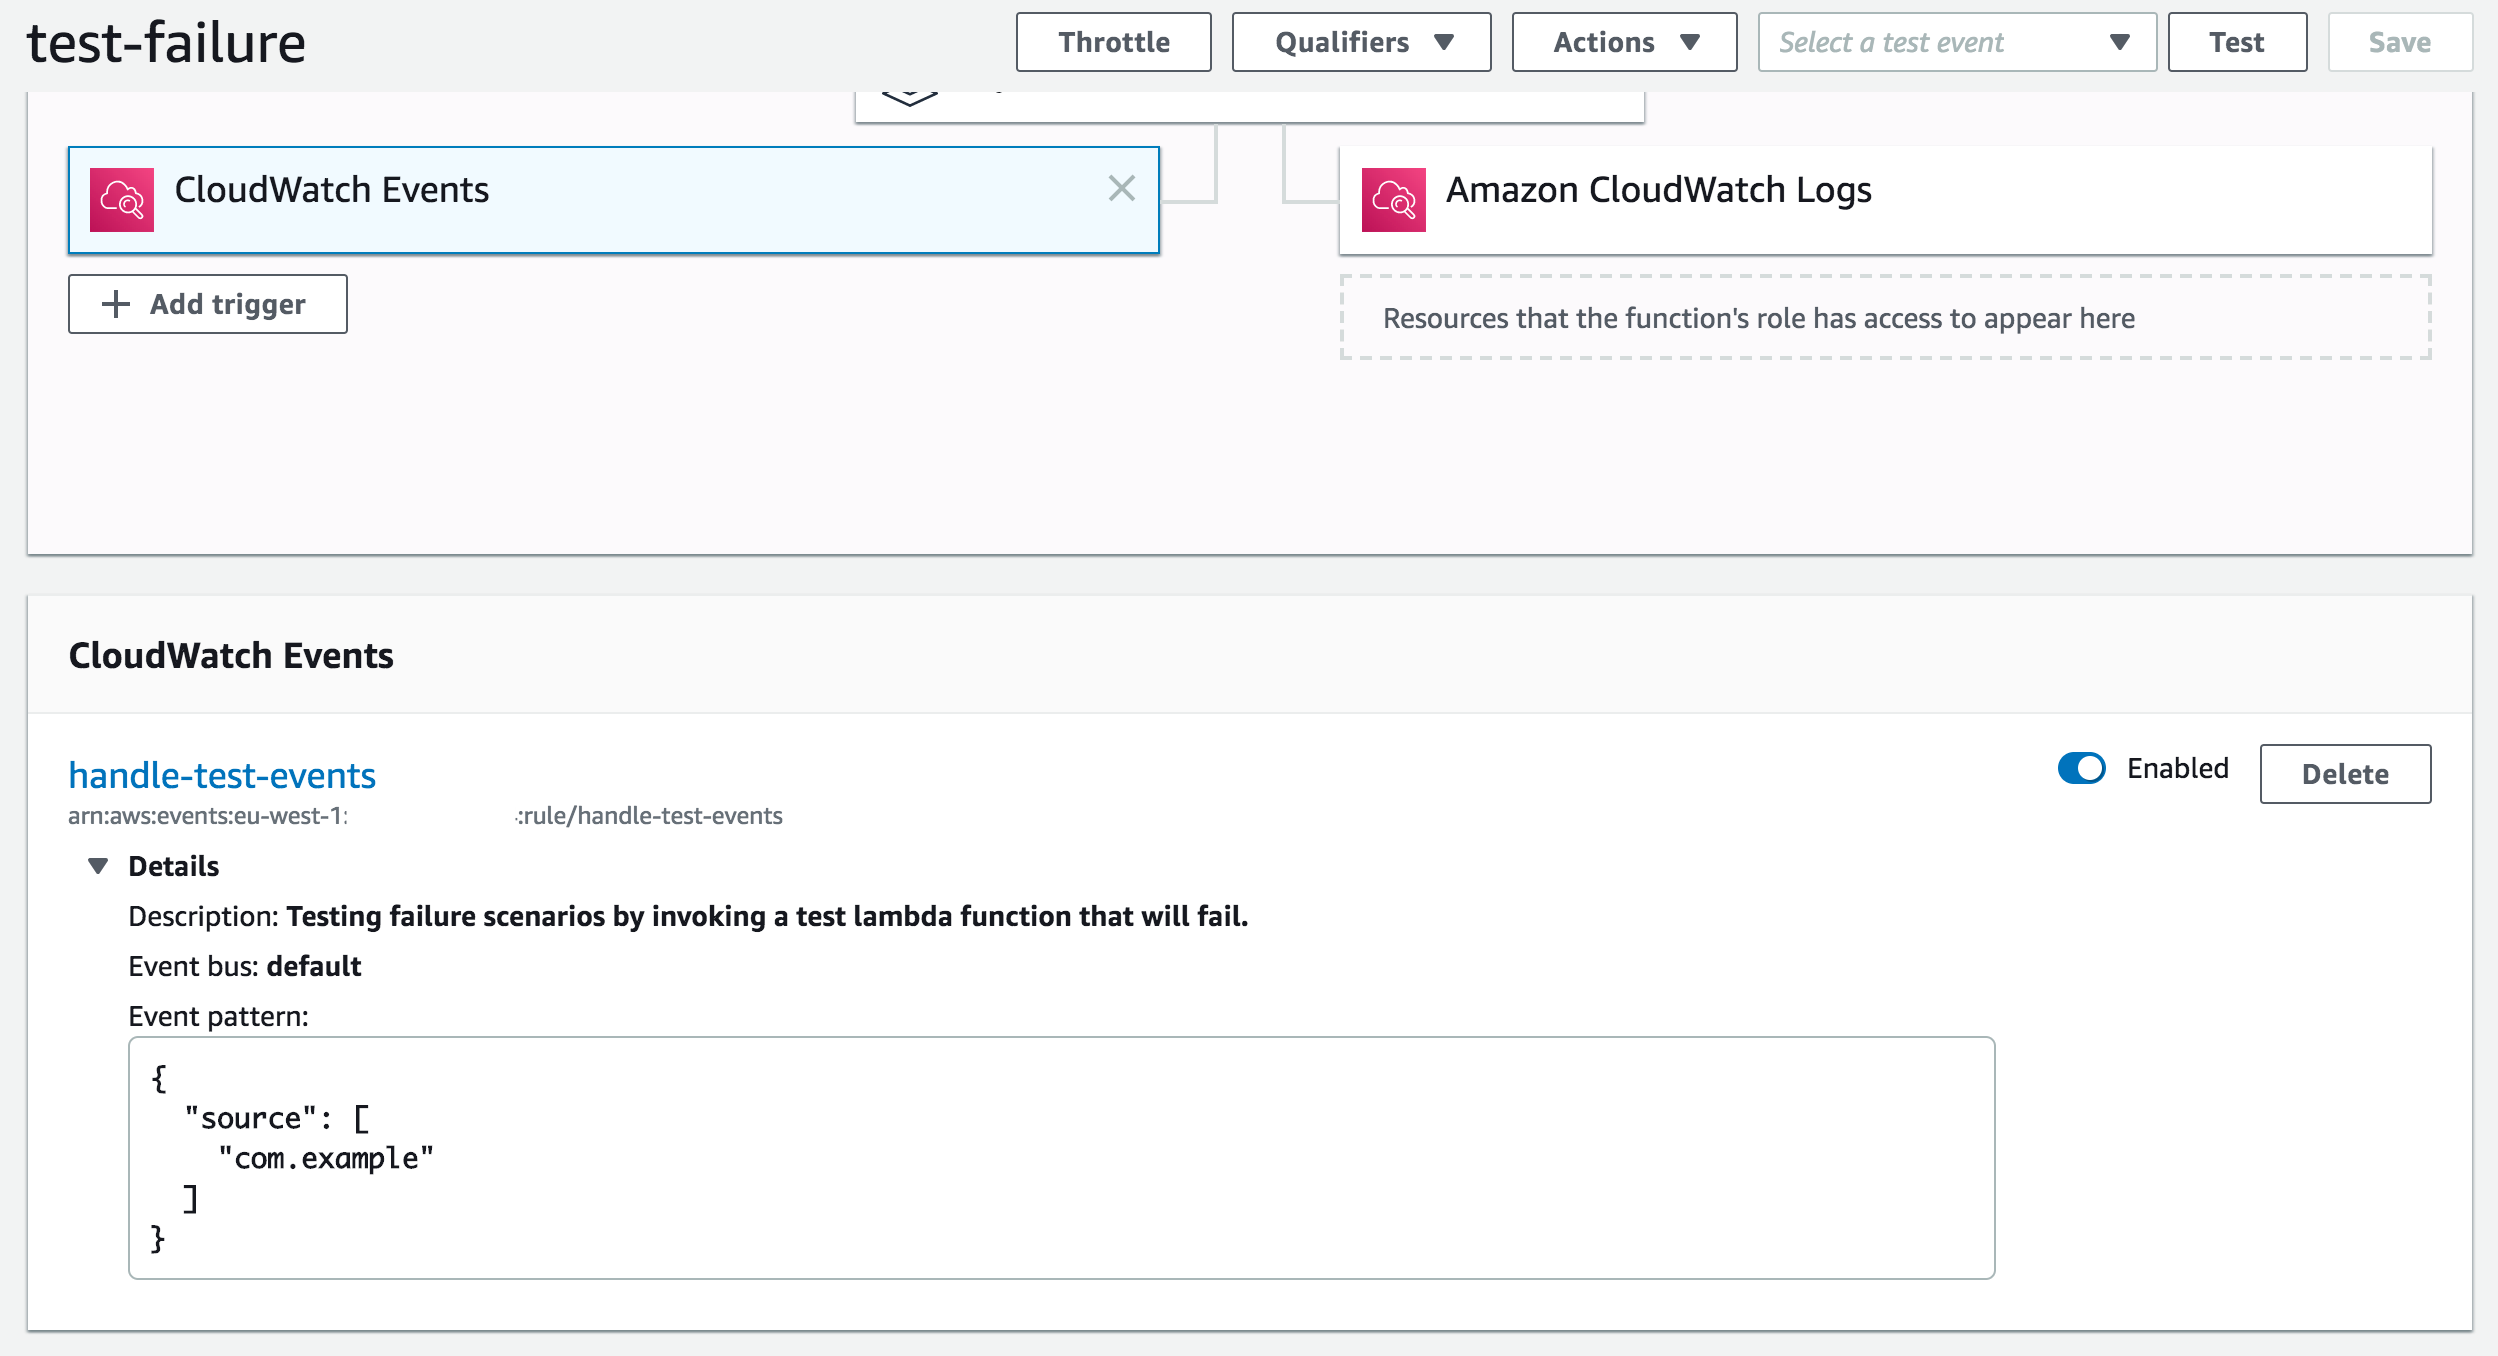Remove the CloudWatch Events trigger with X
The image size is (2498, 1356).
pos(1121,188)
